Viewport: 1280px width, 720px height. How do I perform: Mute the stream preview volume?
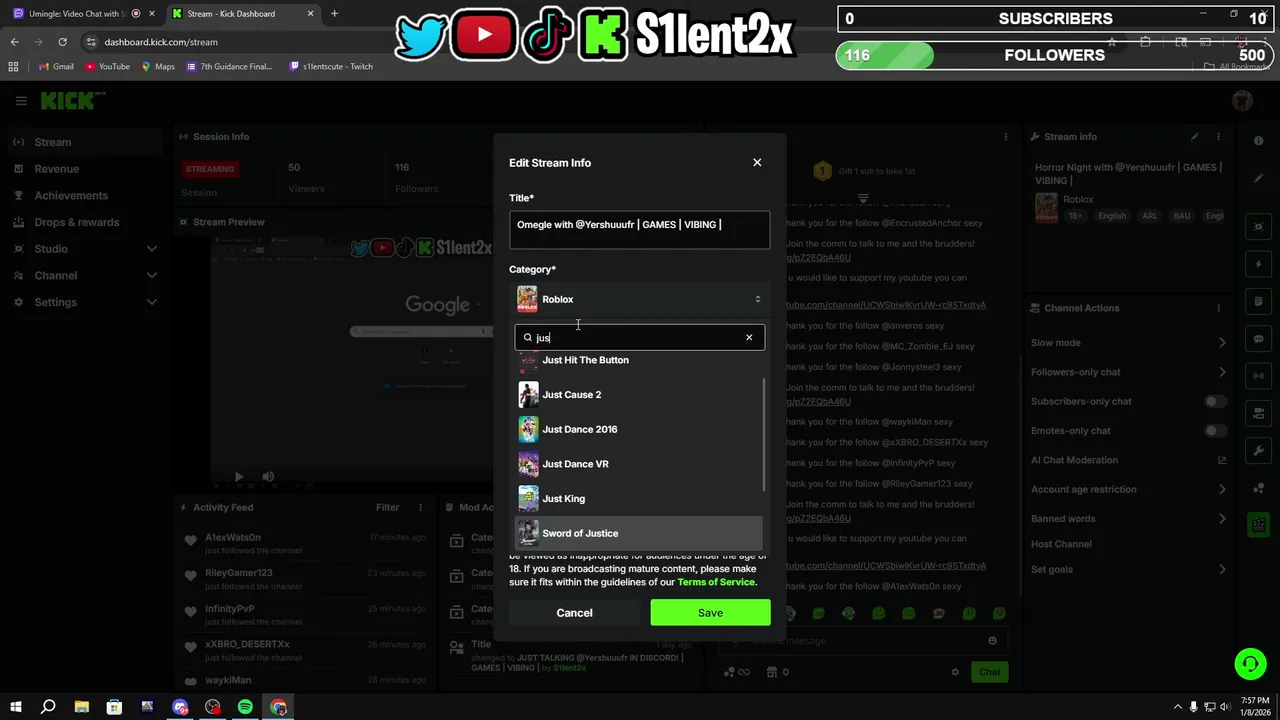[x=268, y=477]
